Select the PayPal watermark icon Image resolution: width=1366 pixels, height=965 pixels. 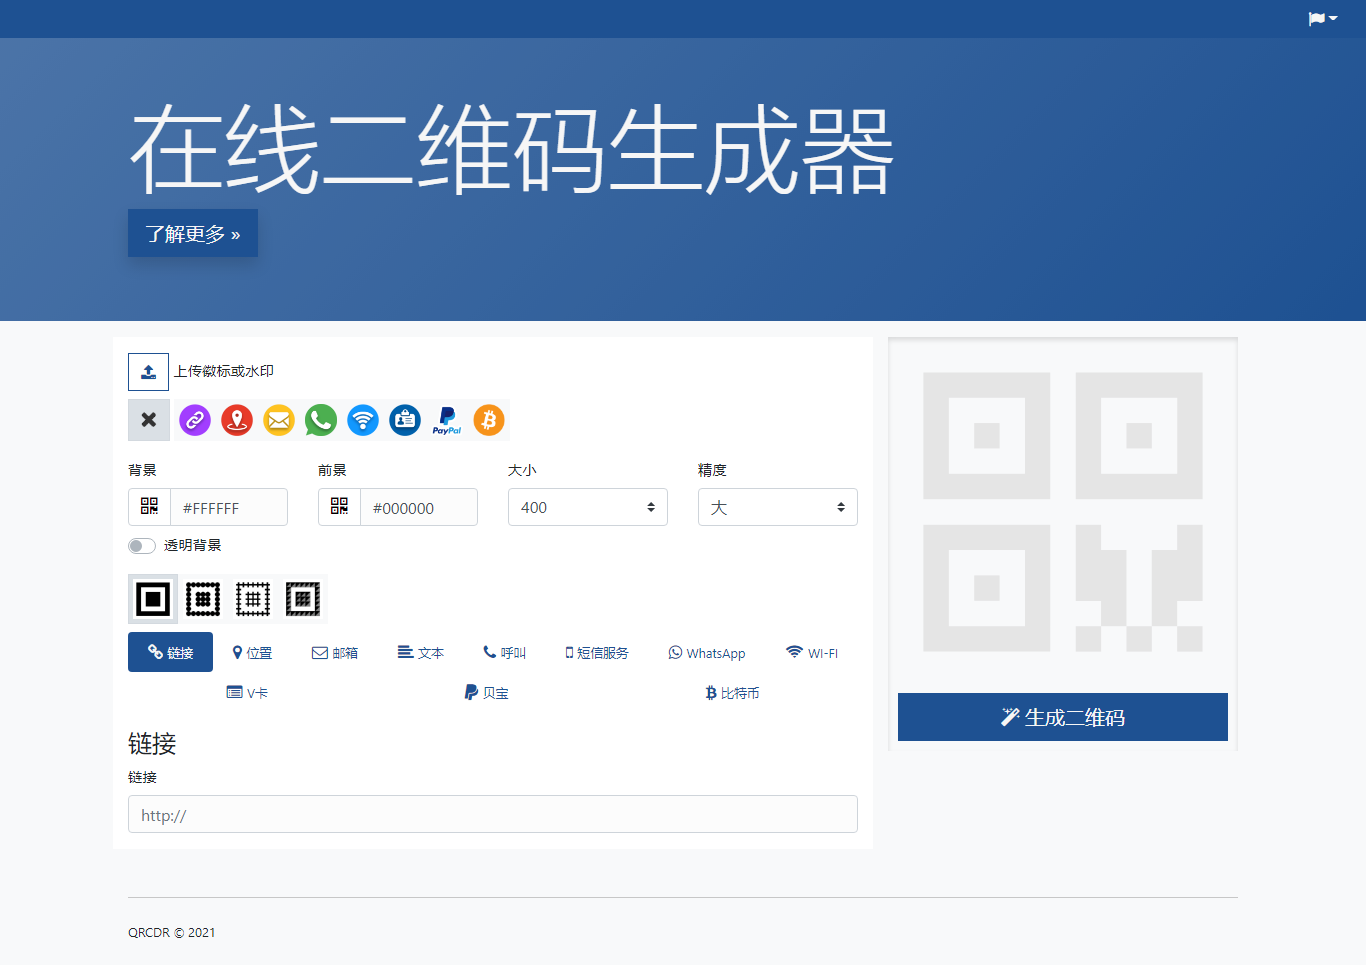[x=447, y=420]
